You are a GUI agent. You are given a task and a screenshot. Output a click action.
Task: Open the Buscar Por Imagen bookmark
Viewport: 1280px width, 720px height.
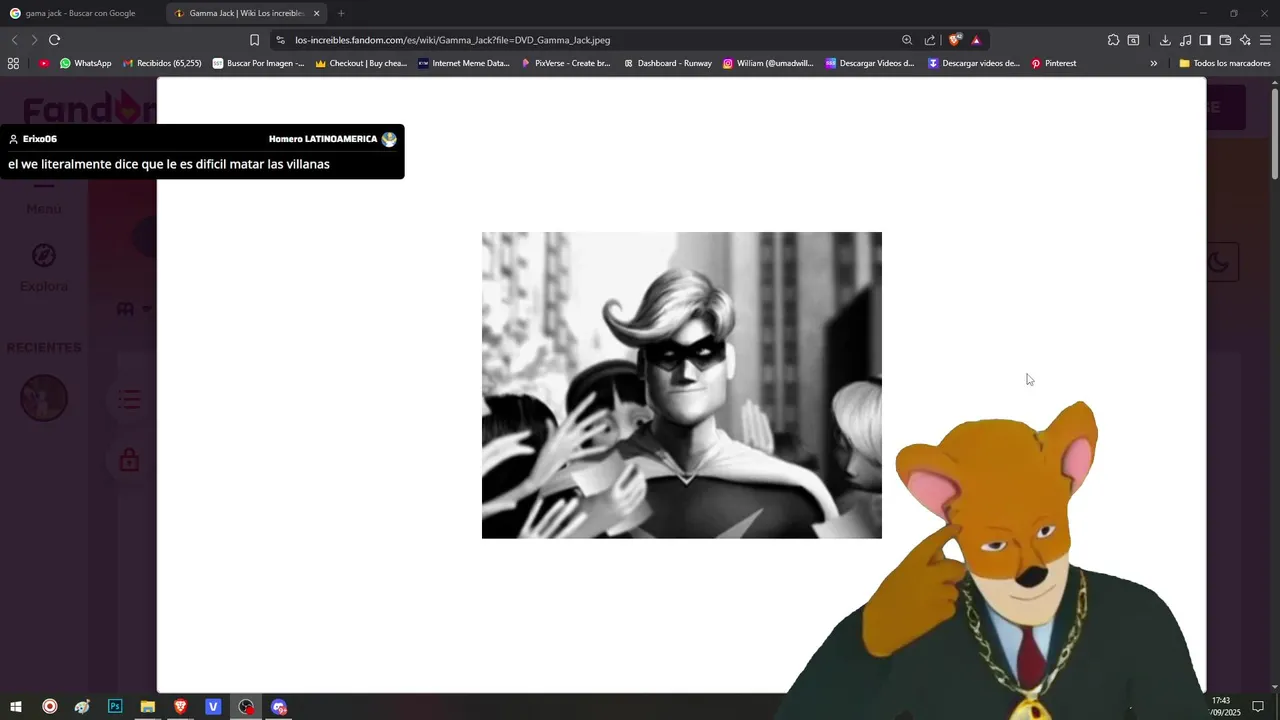point(259,63)
